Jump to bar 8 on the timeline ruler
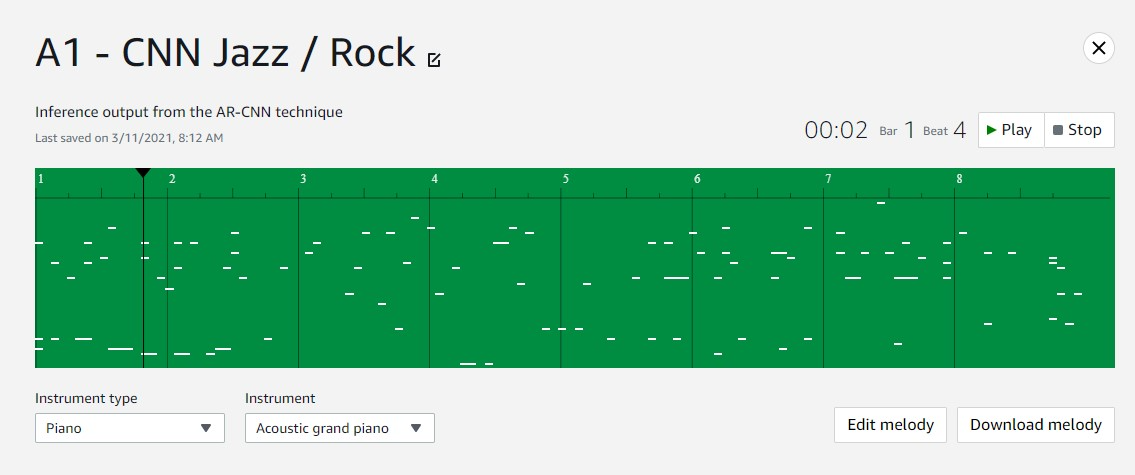This screenshot has width=1135, height=475. click(x=959, y=179)
